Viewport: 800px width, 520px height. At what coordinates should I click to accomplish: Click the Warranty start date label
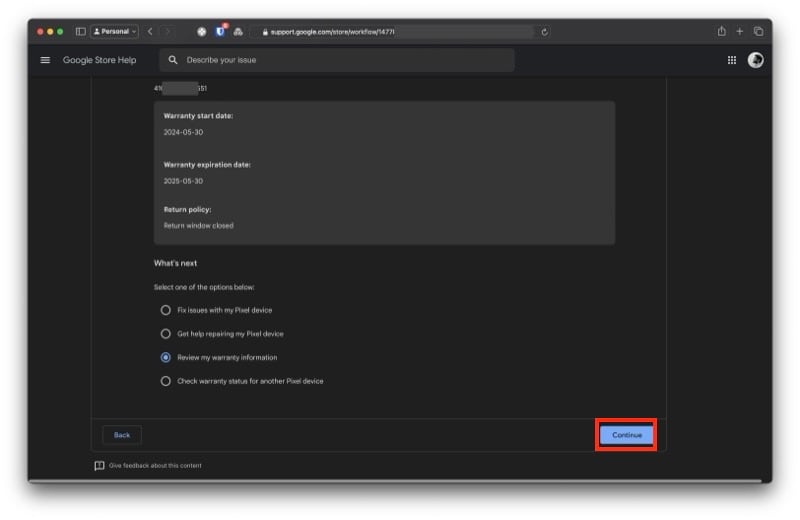click(x=198, y=116)
